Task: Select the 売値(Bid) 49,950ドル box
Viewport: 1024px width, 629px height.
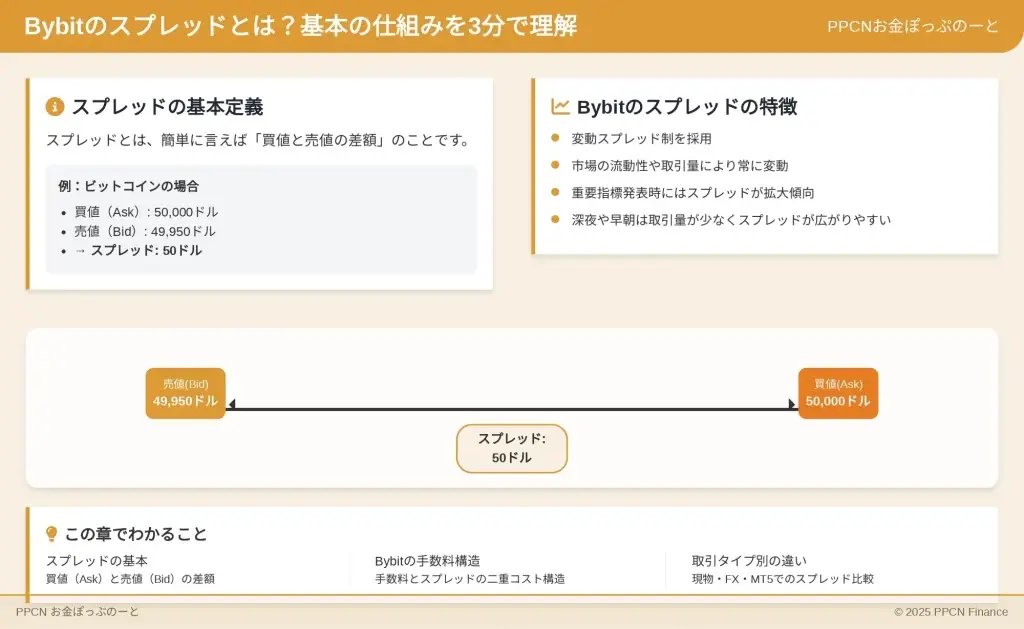Action: pos(185,393)
